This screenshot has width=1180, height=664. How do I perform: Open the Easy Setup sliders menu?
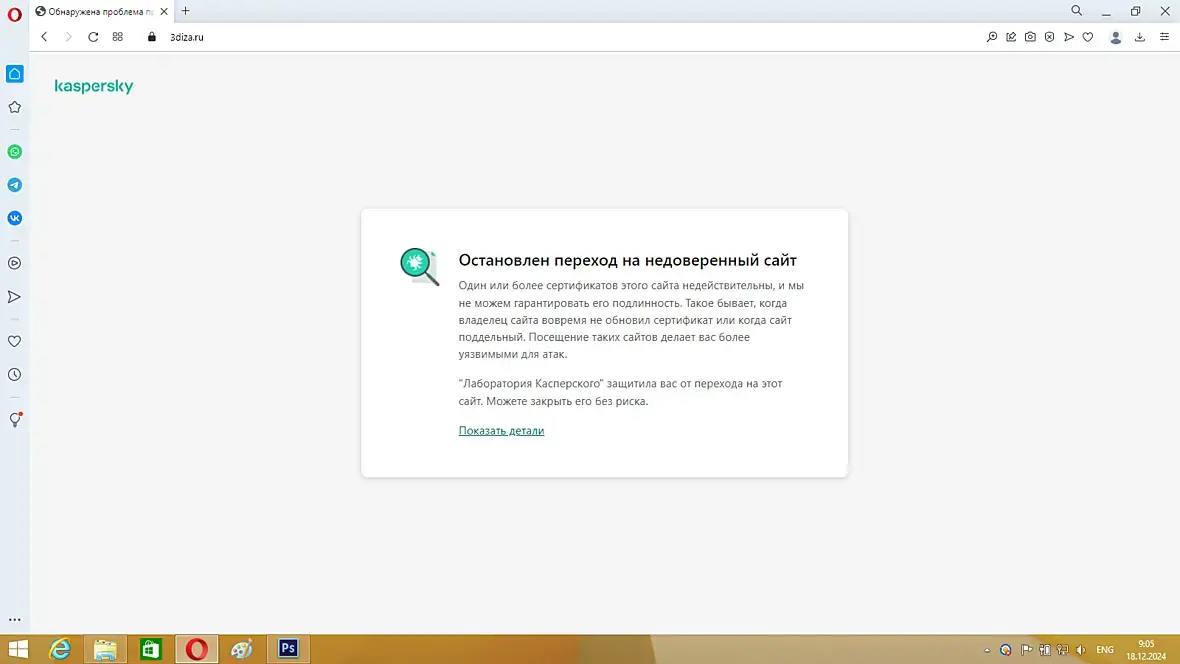[1164, 37]
